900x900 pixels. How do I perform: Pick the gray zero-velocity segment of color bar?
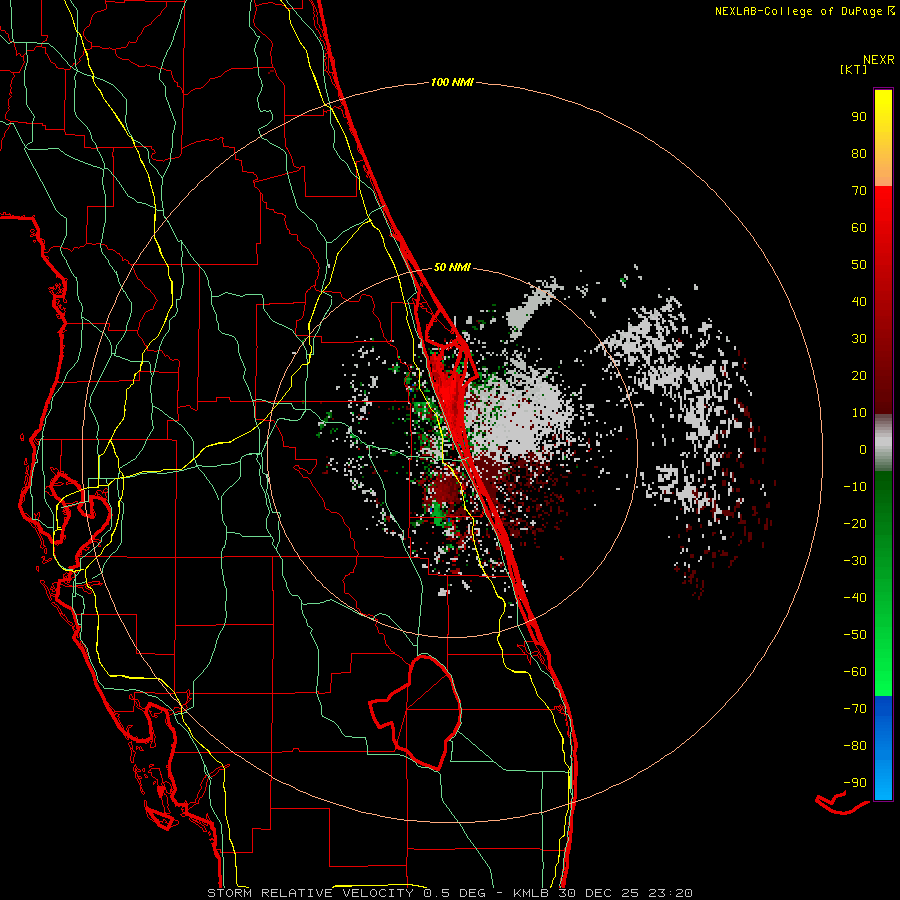[x=883, y=443]
